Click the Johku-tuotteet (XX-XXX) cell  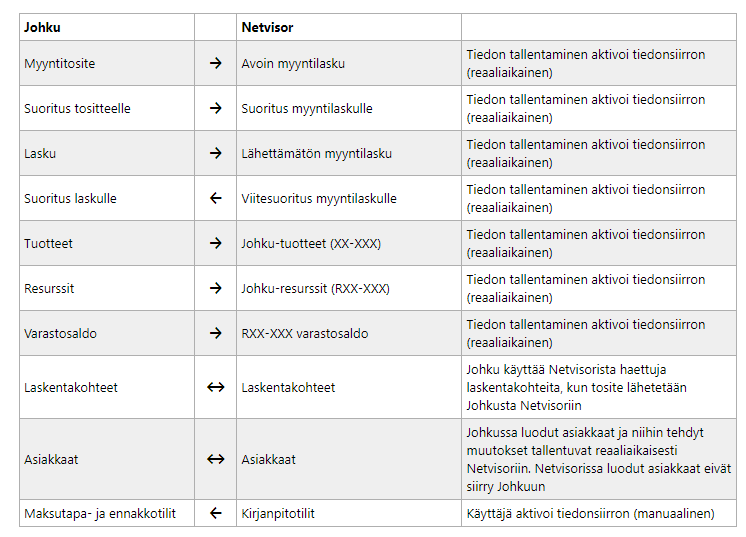[349, 244]
